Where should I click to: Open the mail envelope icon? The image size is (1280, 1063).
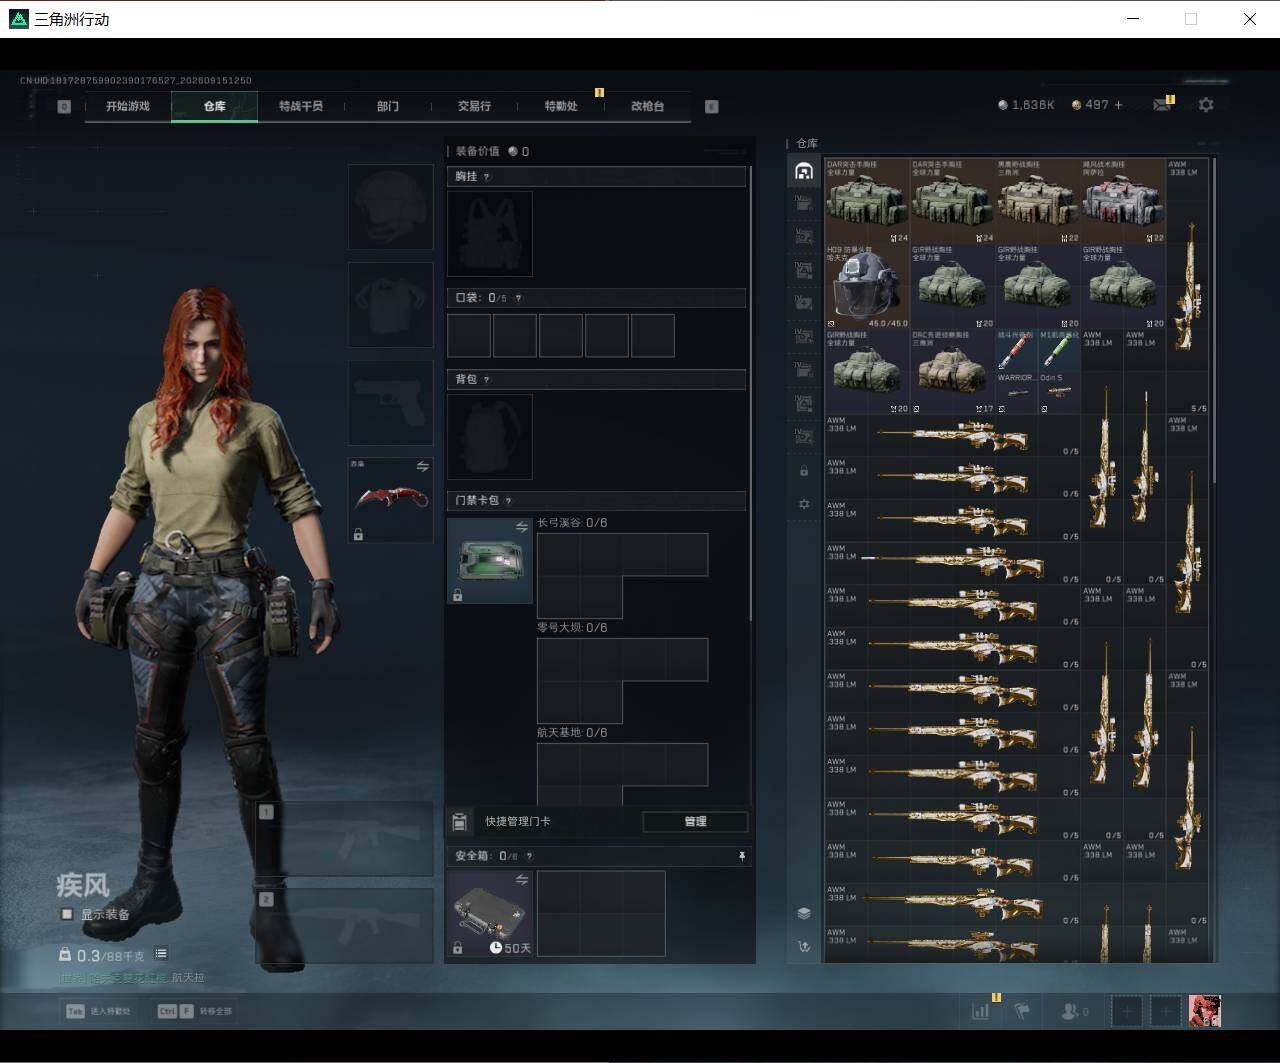pyautogui.click(x=1162, y=105)
